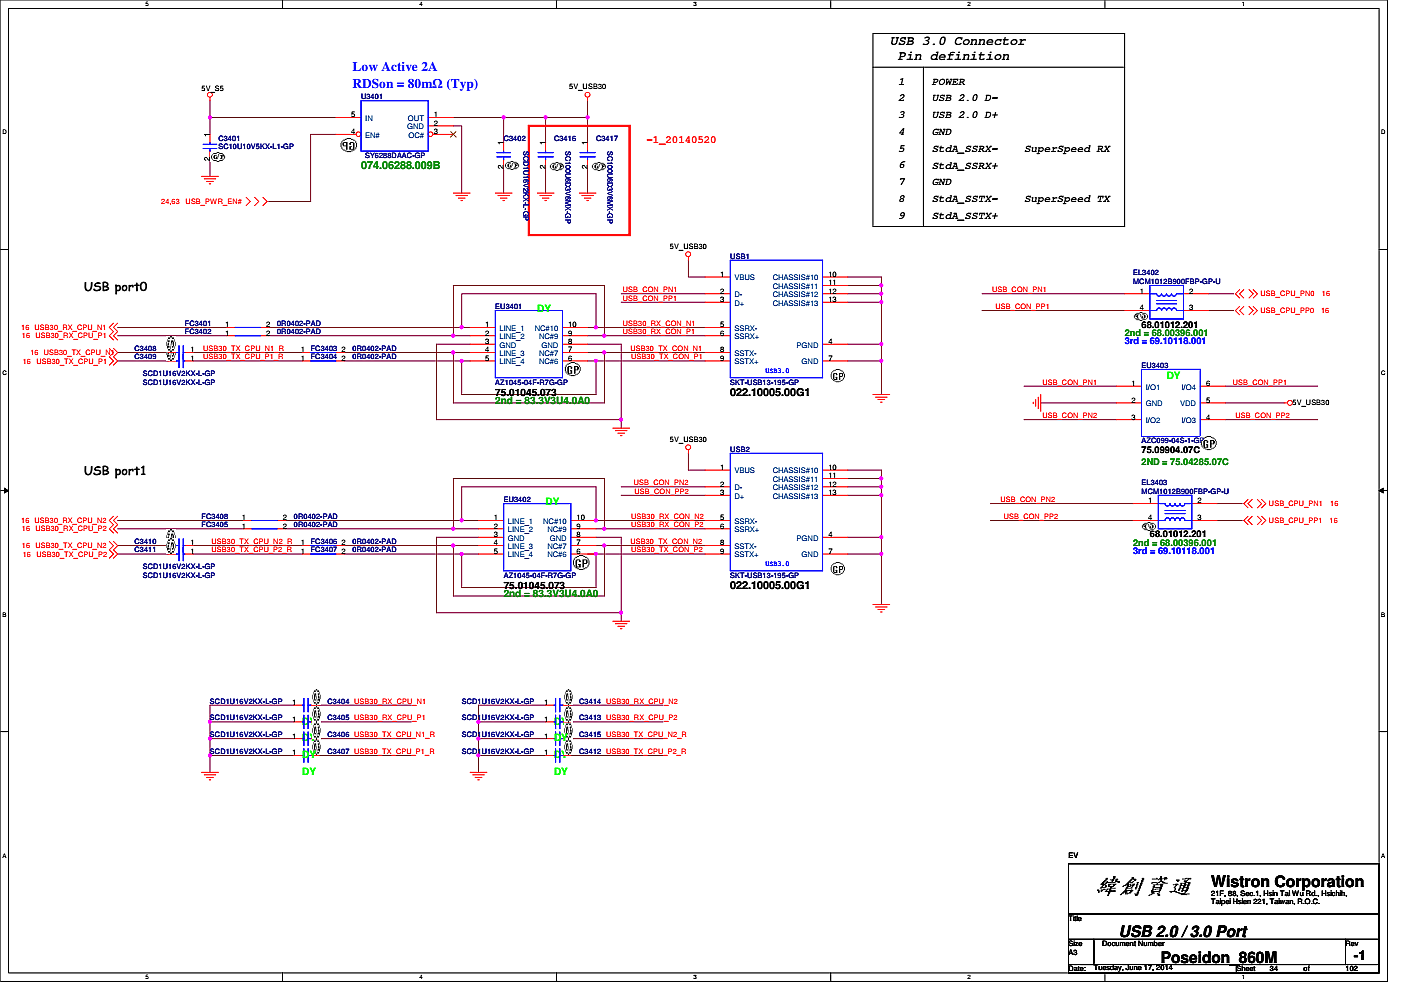Image resolution: width=1403 pixels, height=991 pixels.
Task: Select the 'Low Active 2A' annotation
Action: (394, 67)
